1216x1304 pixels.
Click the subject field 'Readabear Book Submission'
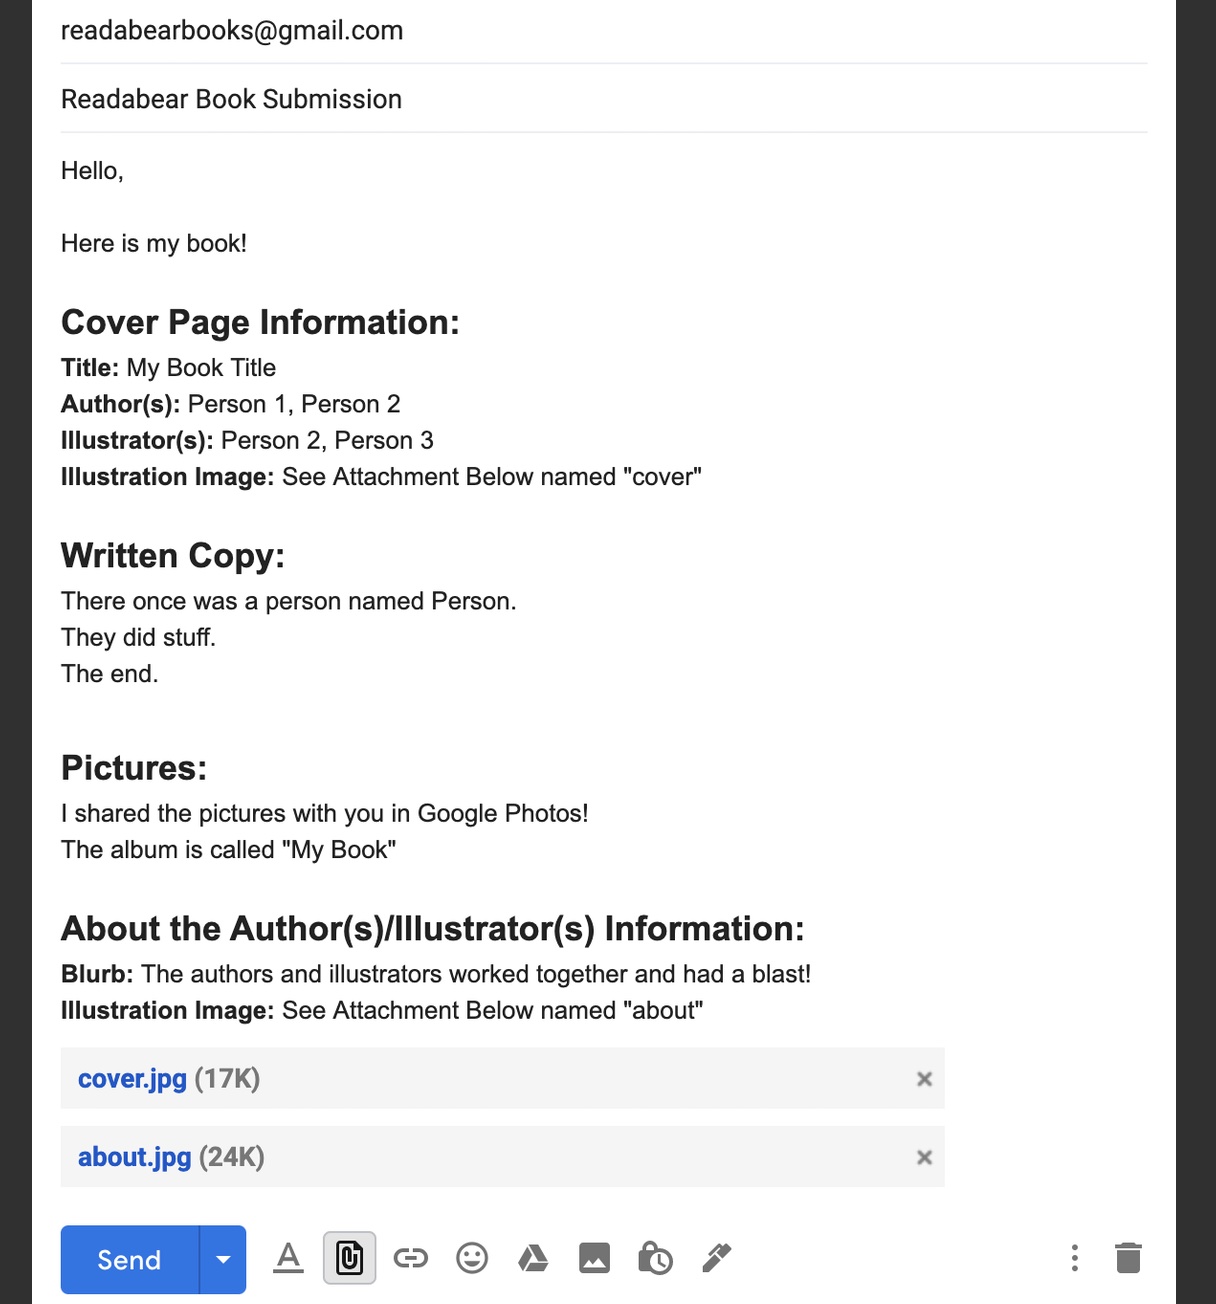232,99
